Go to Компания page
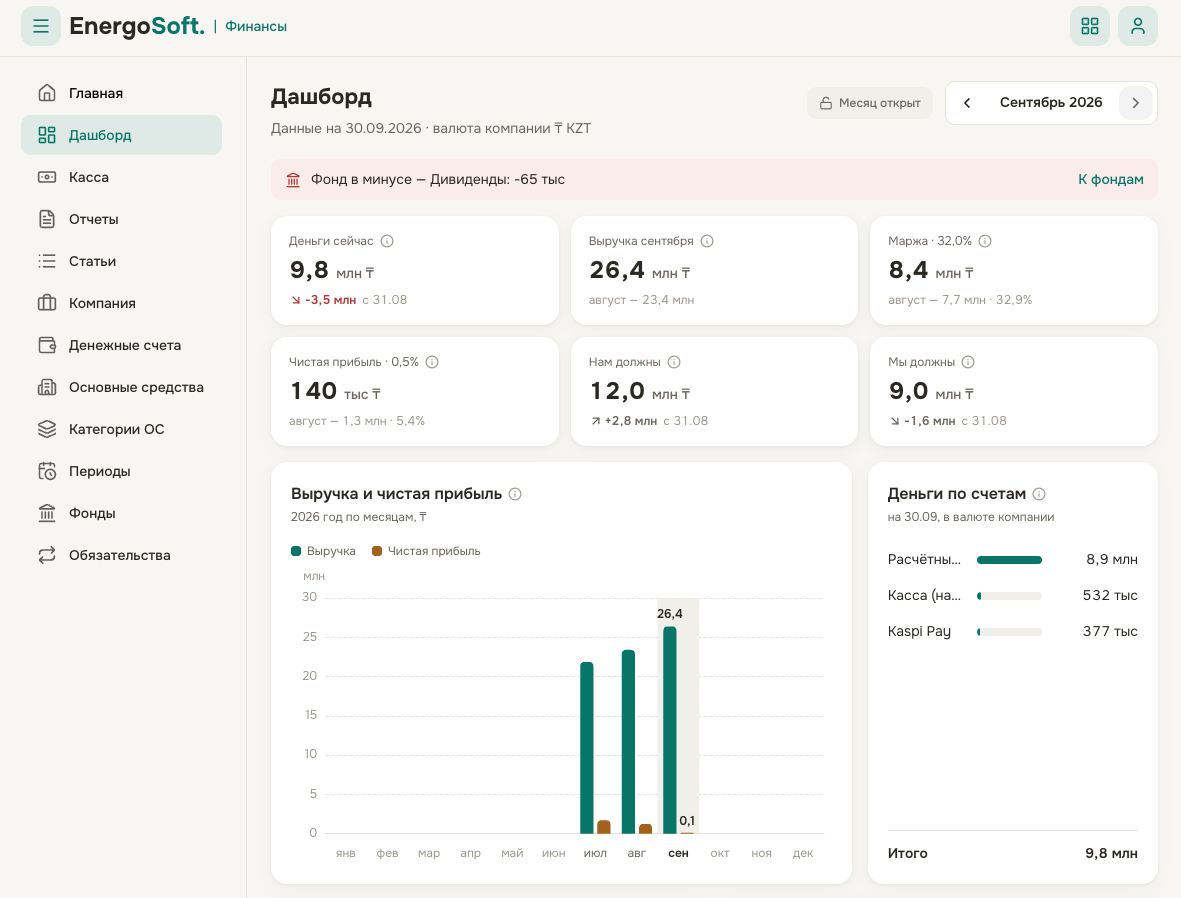 (x=121, y=303)
